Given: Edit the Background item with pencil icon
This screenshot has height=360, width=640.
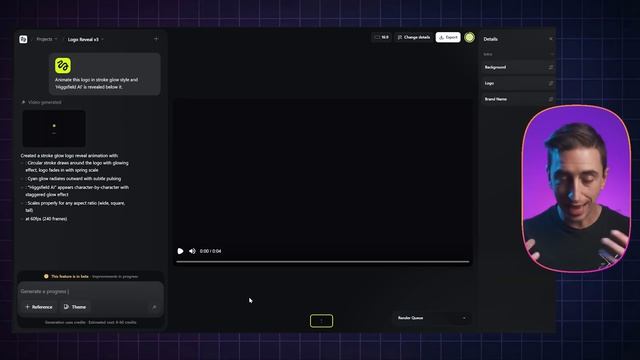Looking at the screenshot, I should pos(551,67).
